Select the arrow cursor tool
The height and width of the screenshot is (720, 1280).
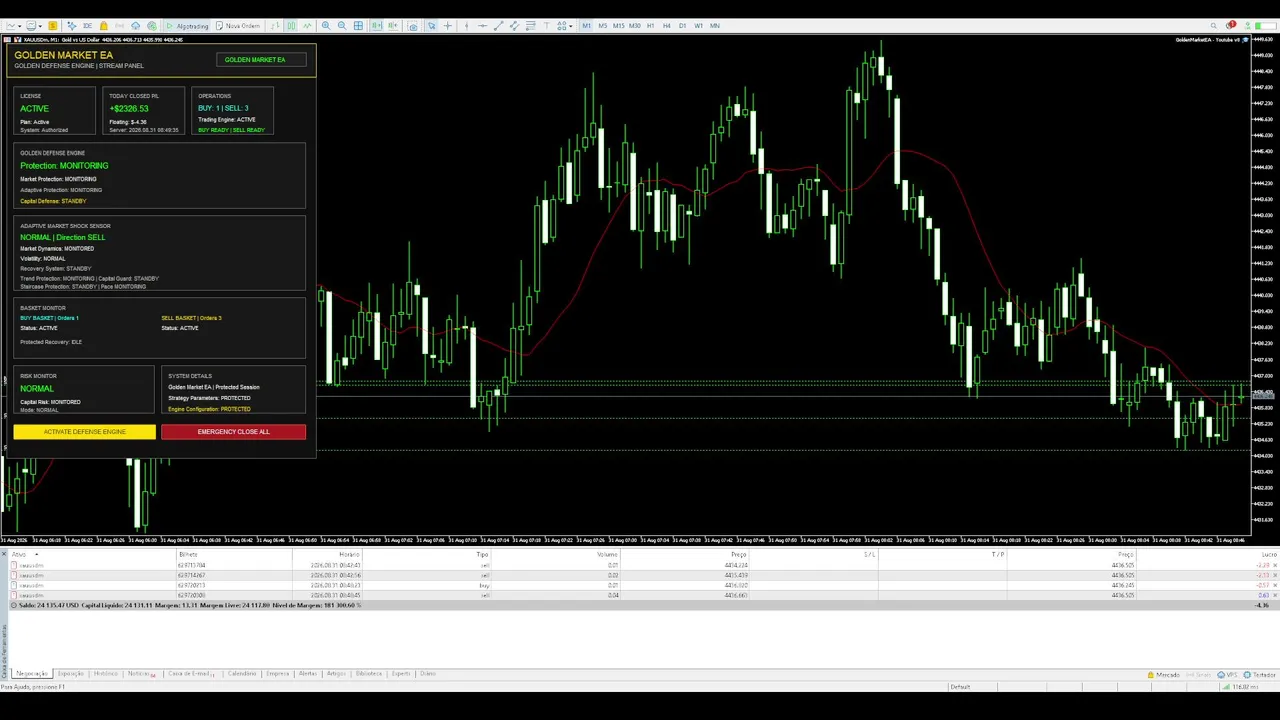coord(431,25)
